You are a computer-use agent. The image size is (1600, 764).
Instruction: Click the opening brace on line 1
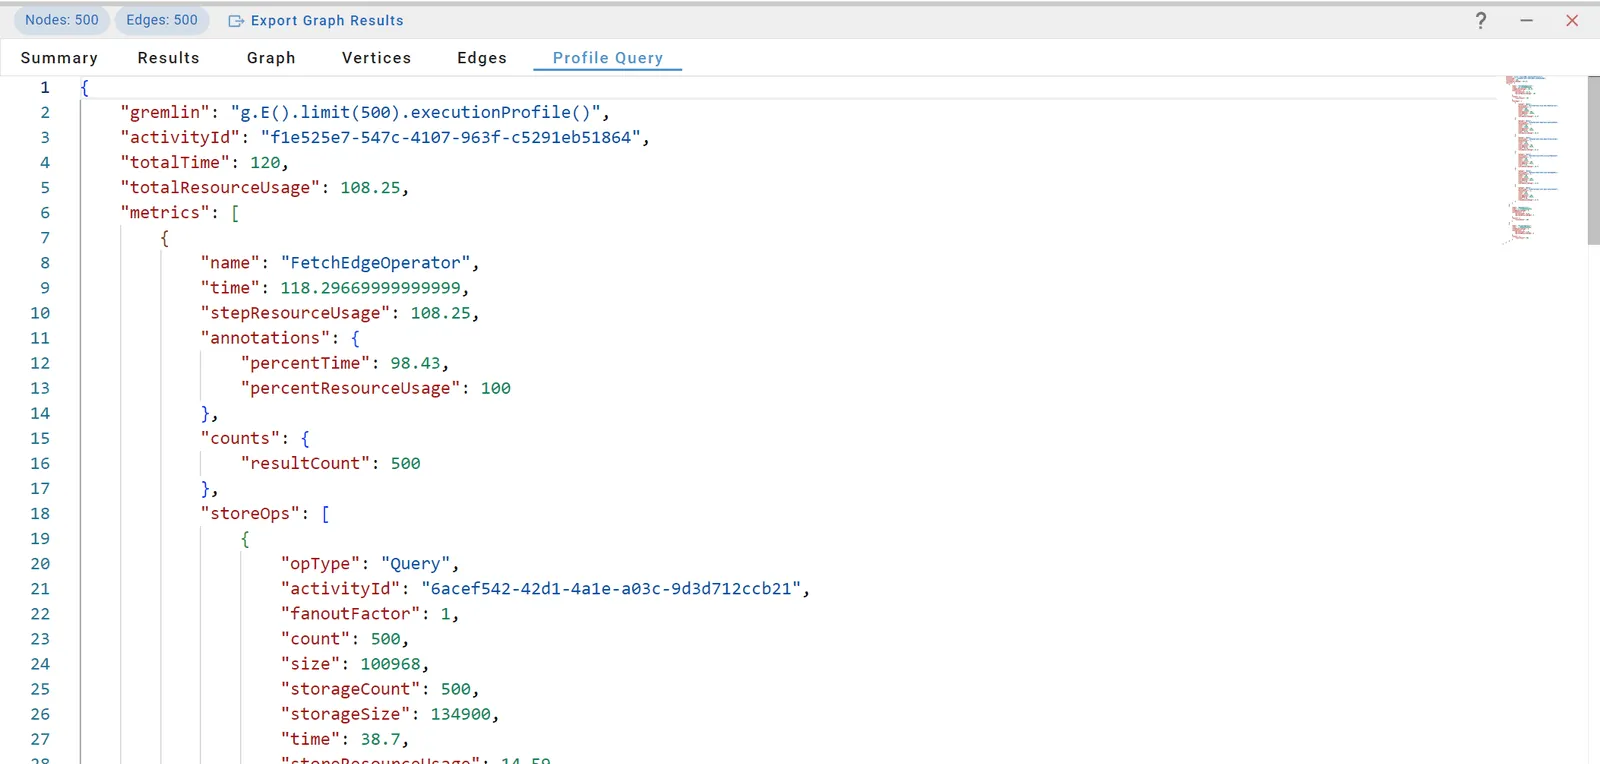tap(85, 87)
